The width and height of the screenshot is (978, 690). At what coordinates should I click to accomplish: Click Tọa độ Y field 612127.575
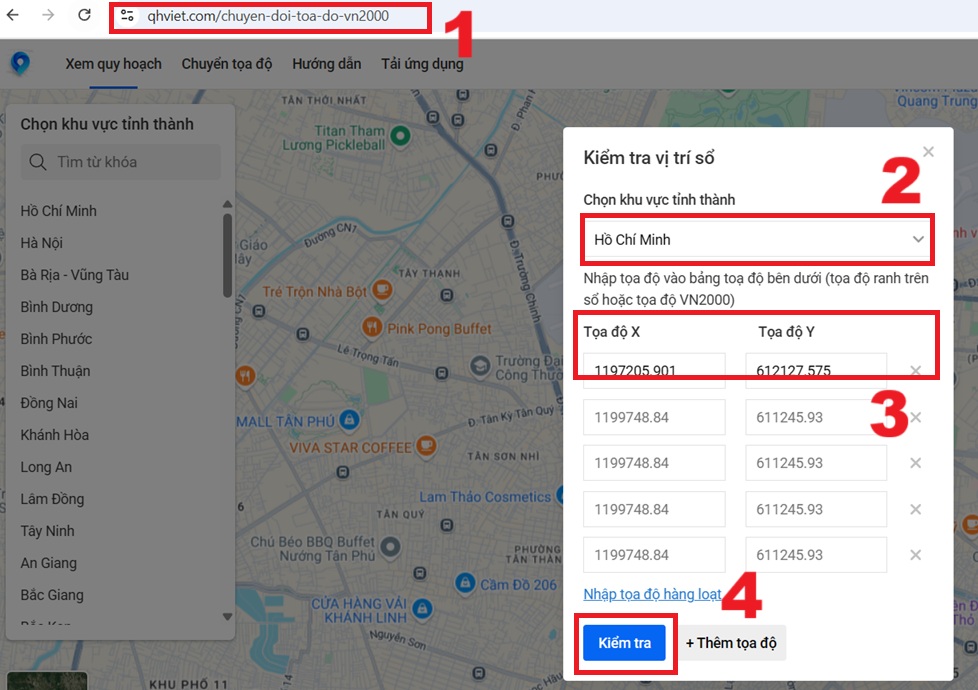coord(816,371)
